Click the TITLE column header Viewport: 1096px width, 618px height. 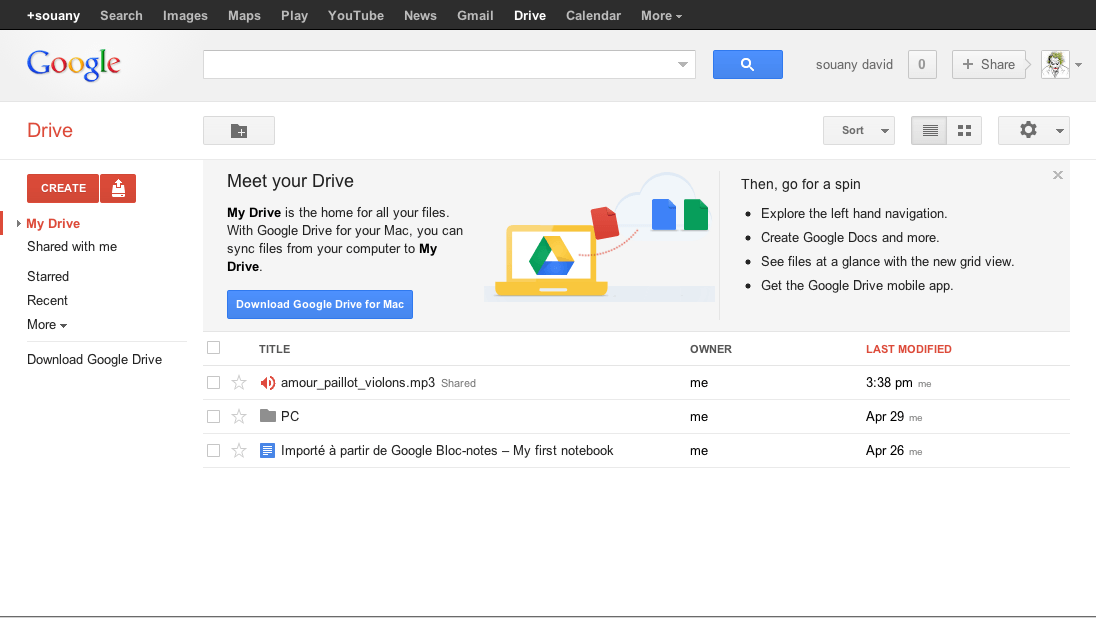click(x=274, y=349)
